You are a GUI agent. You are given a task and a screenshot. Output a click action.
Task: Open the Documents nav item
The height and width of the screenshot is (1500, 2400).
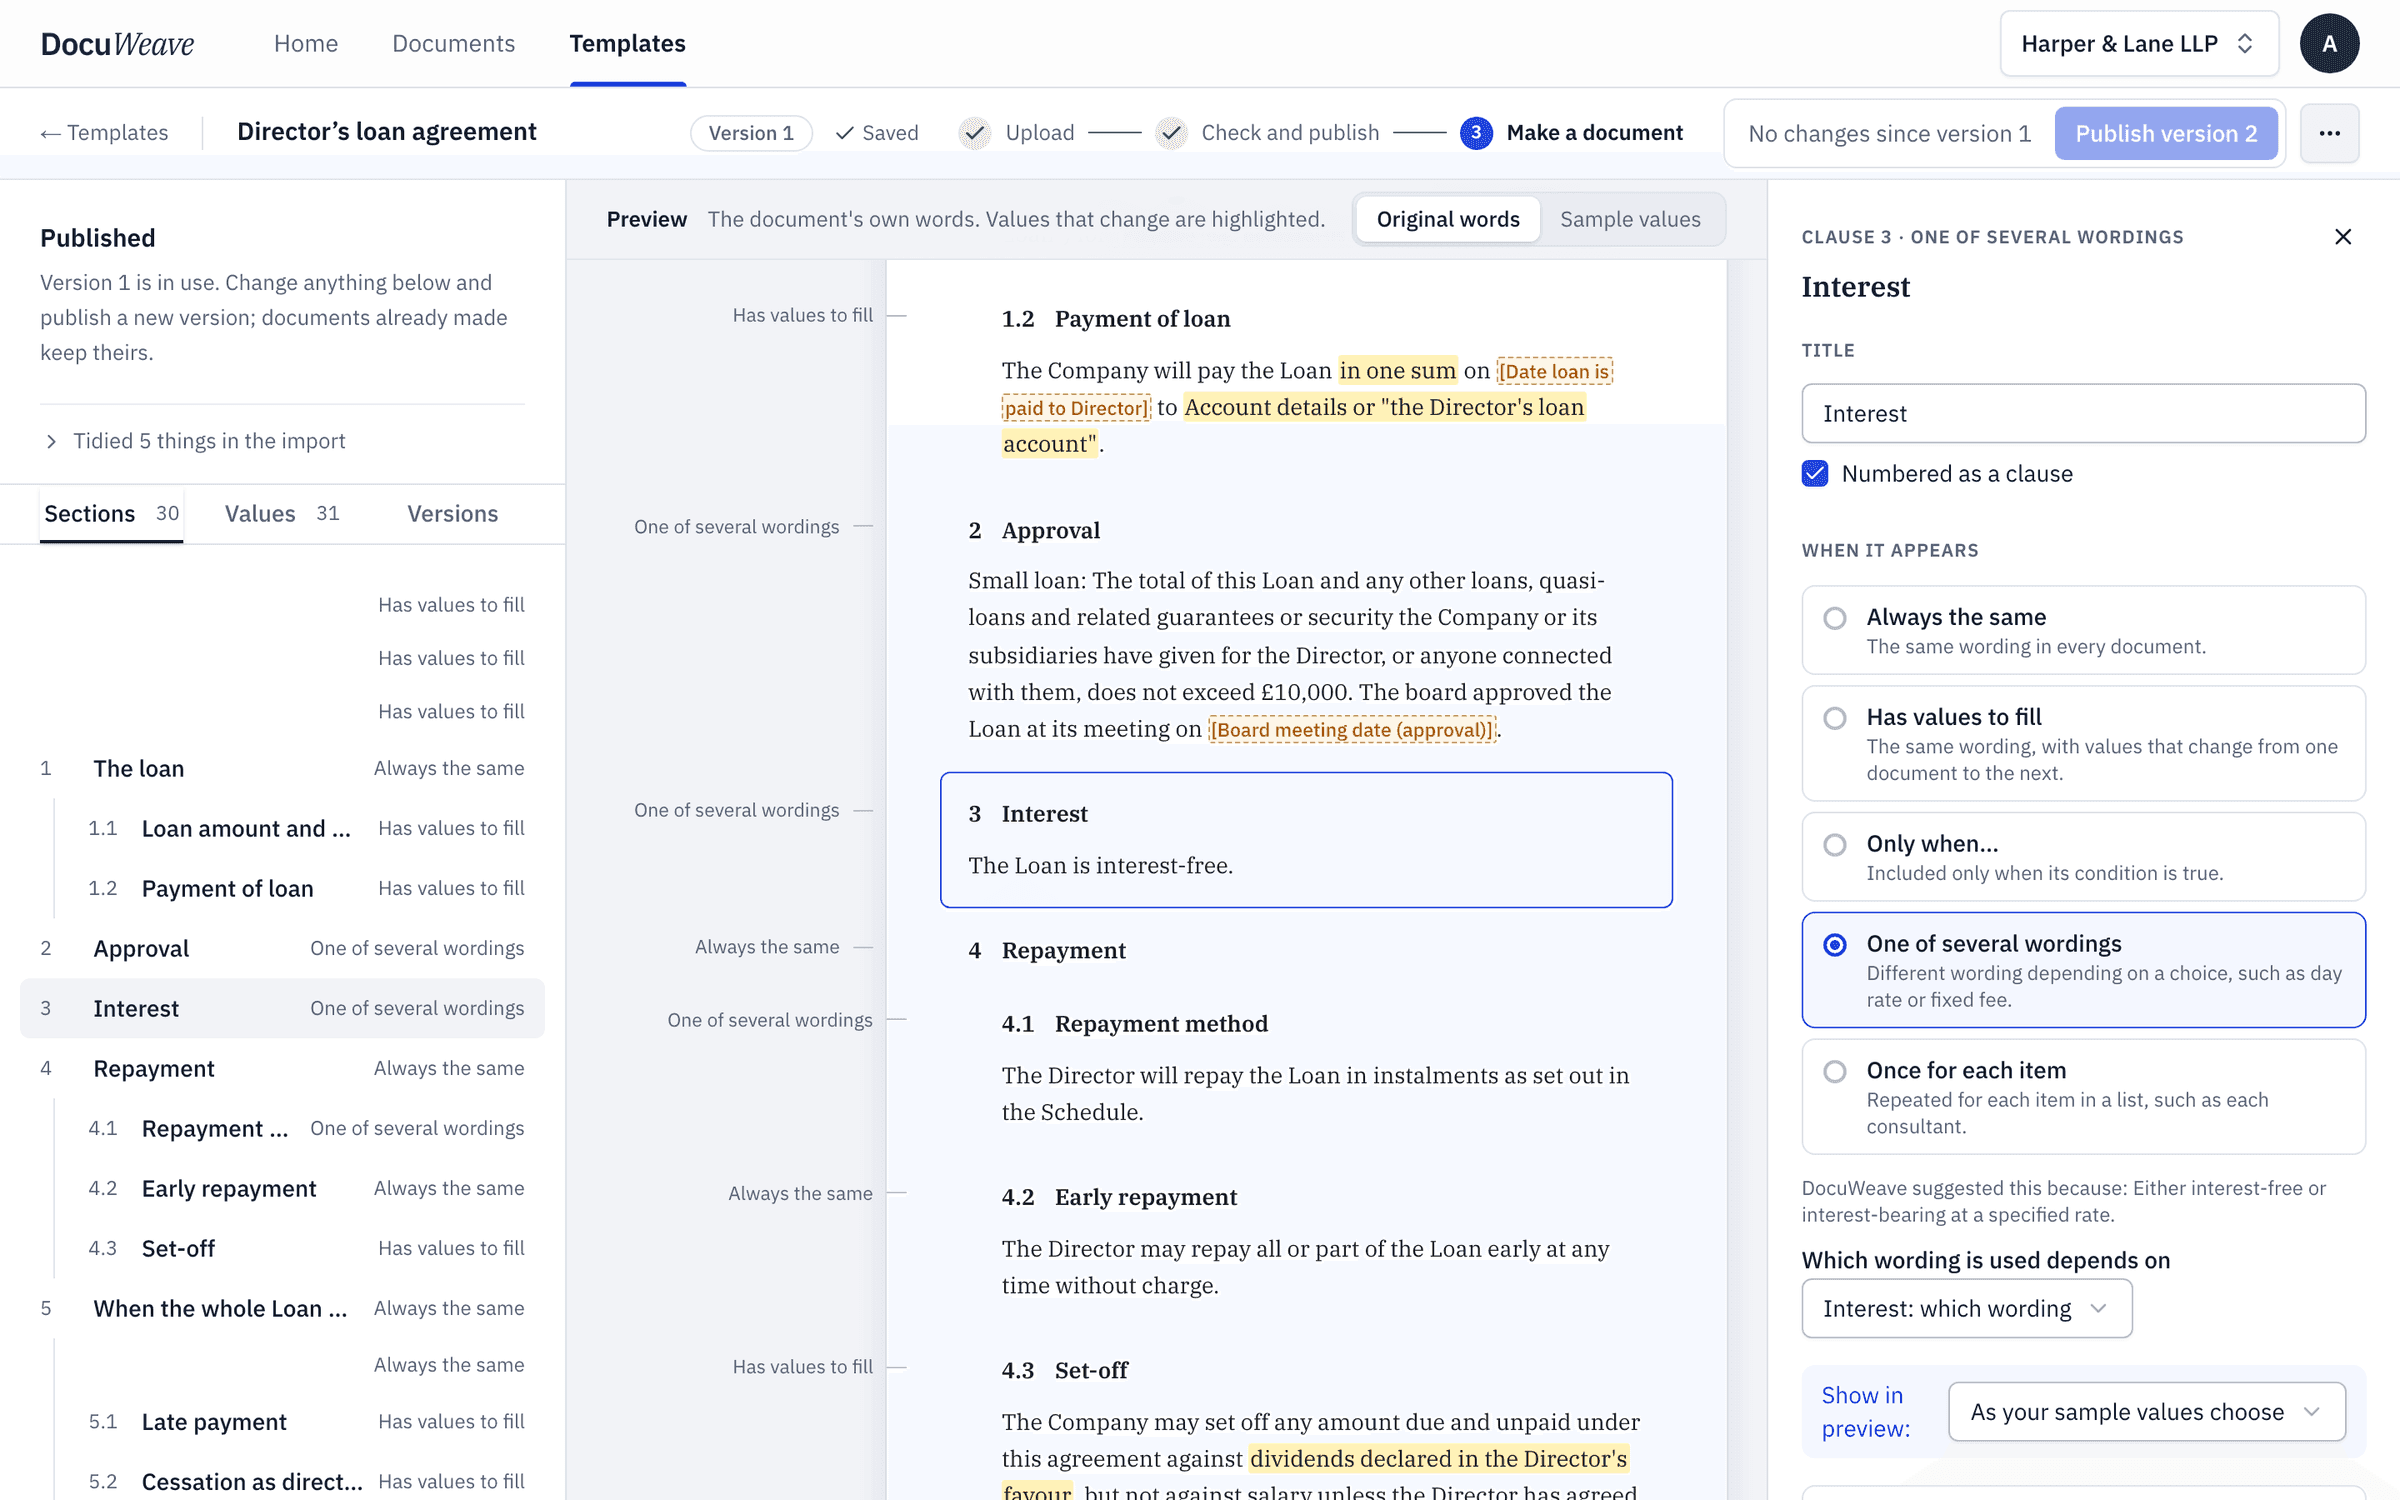pyautogui.click(x=453, y=43)
